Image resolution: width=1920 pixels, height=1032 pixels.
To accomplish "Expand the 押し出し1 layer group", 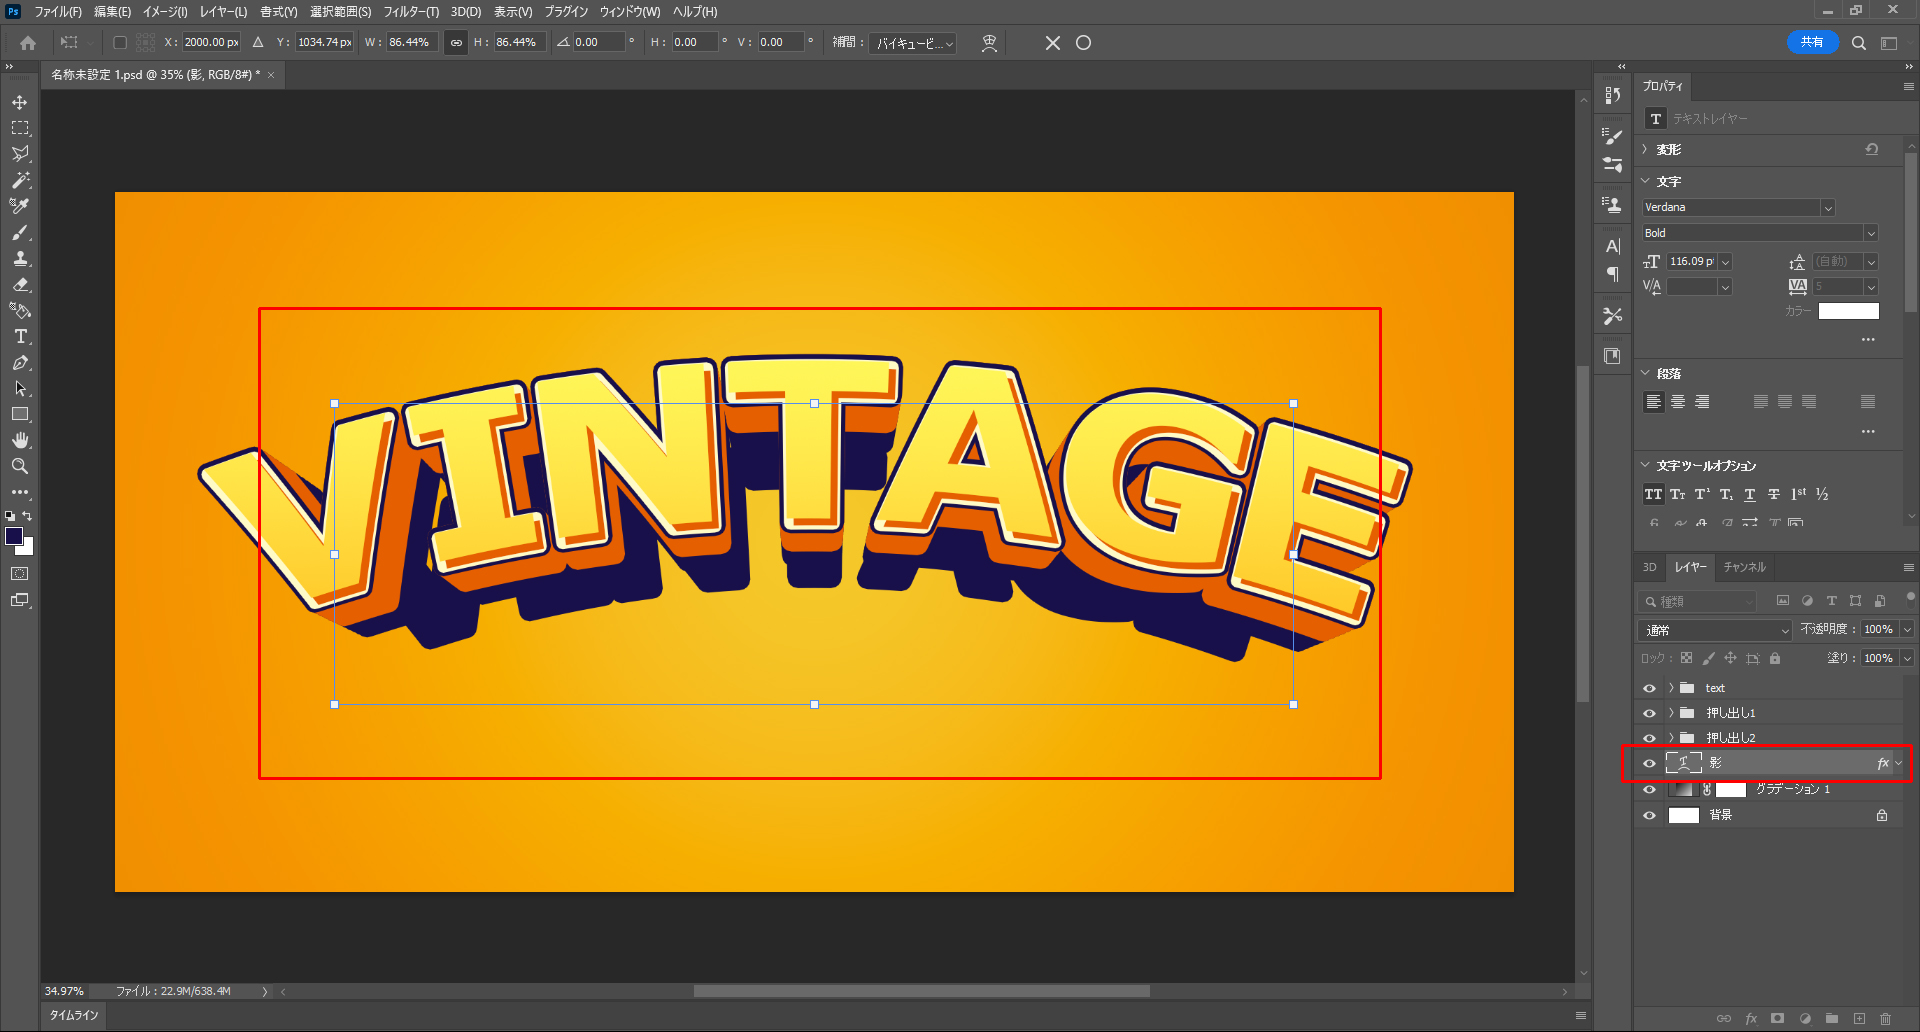I will point(1671,713).
